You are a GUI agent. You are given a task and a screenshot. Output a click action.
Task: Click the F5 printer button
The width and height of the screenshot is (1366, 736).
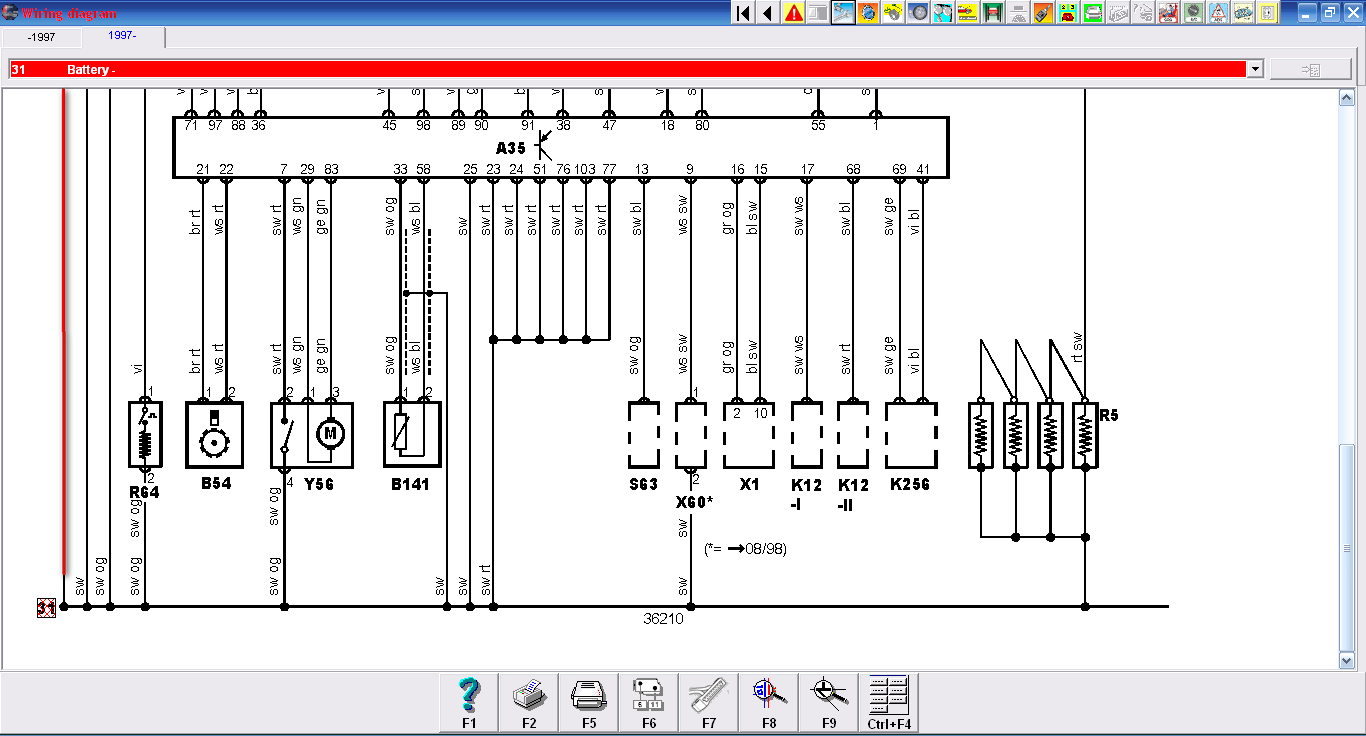click(589, 702)
